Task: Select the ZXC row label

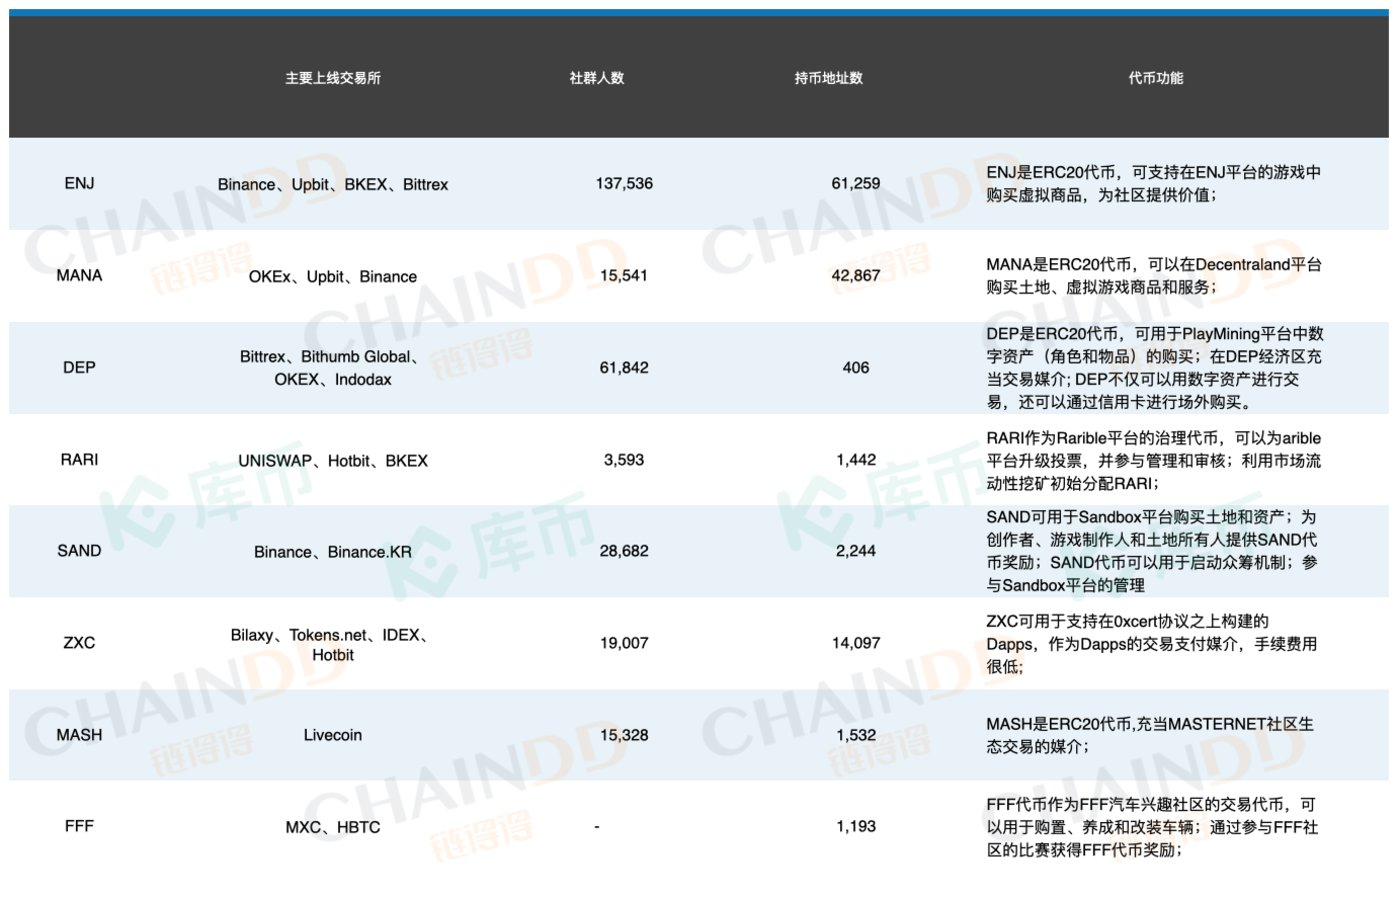Action: tap(79, 643)
